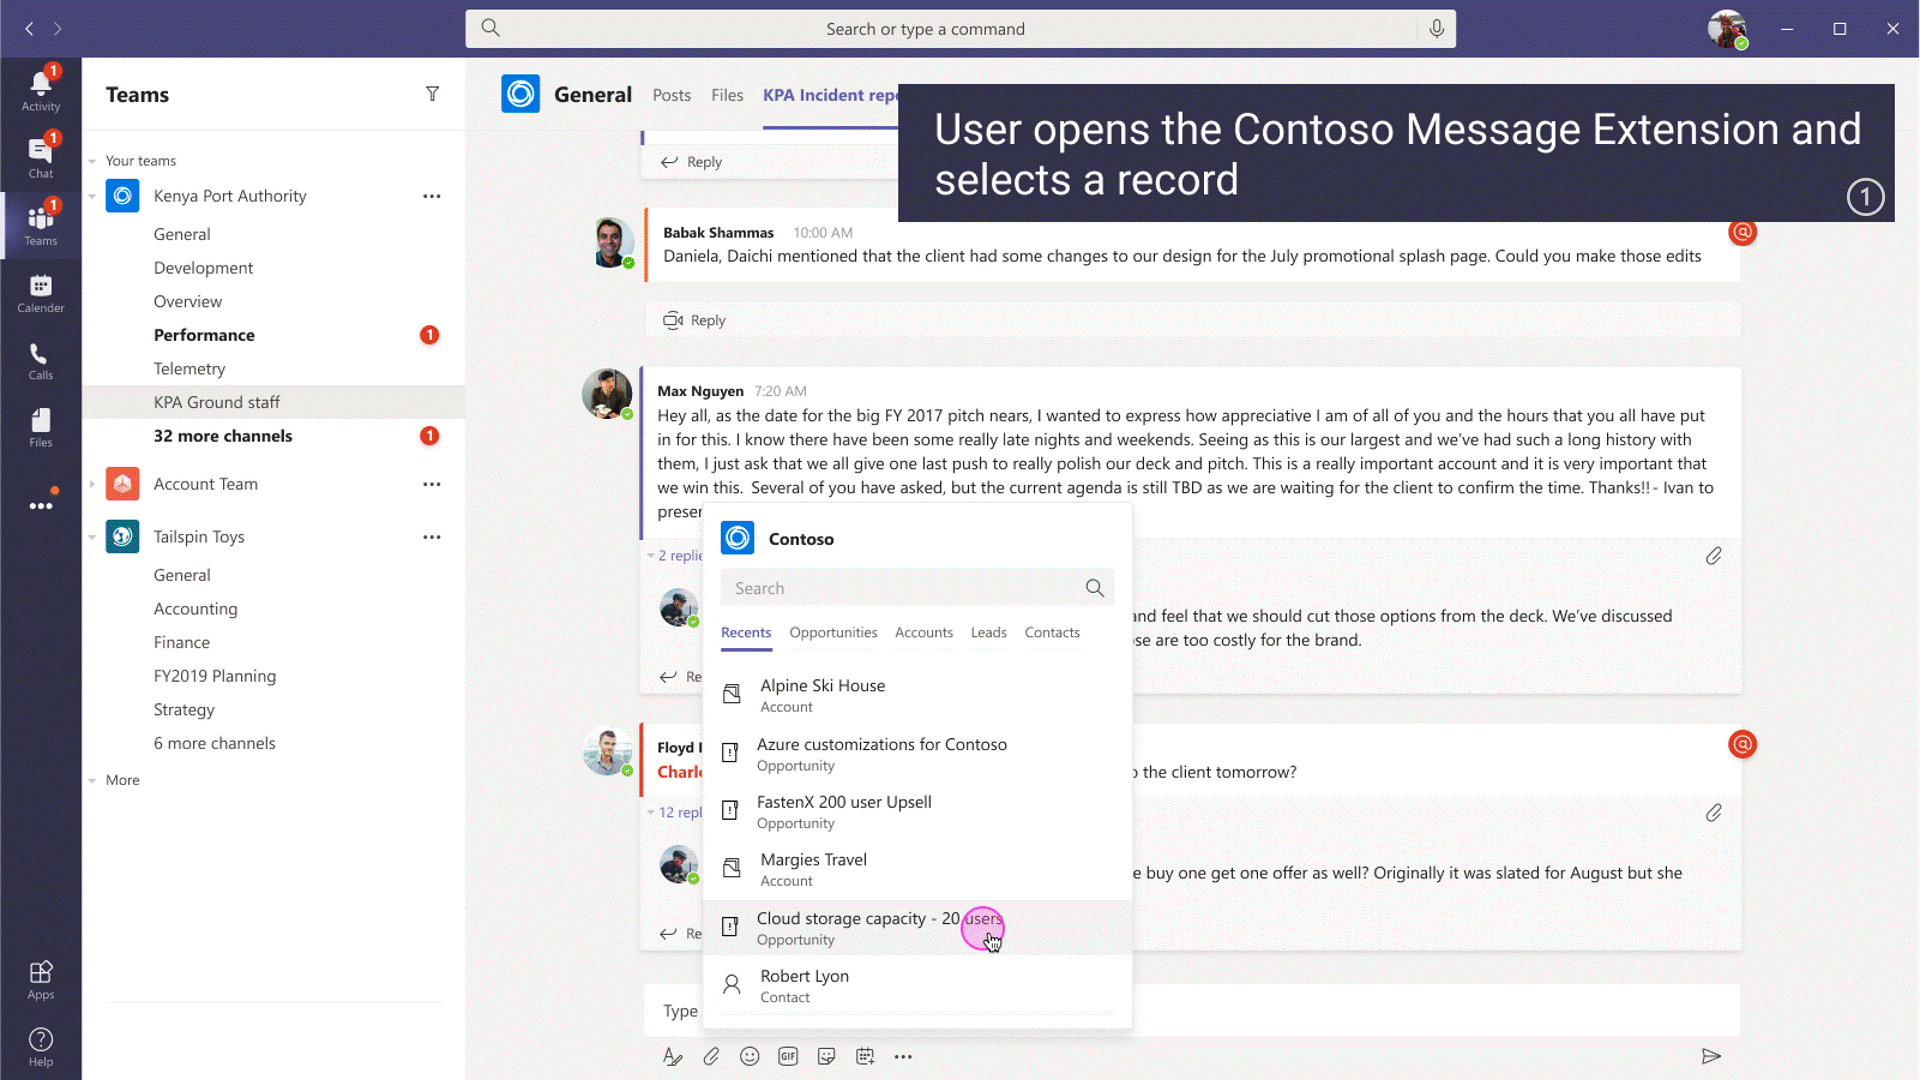Click the GIF icon in compose toolbar

(787, 1055)
